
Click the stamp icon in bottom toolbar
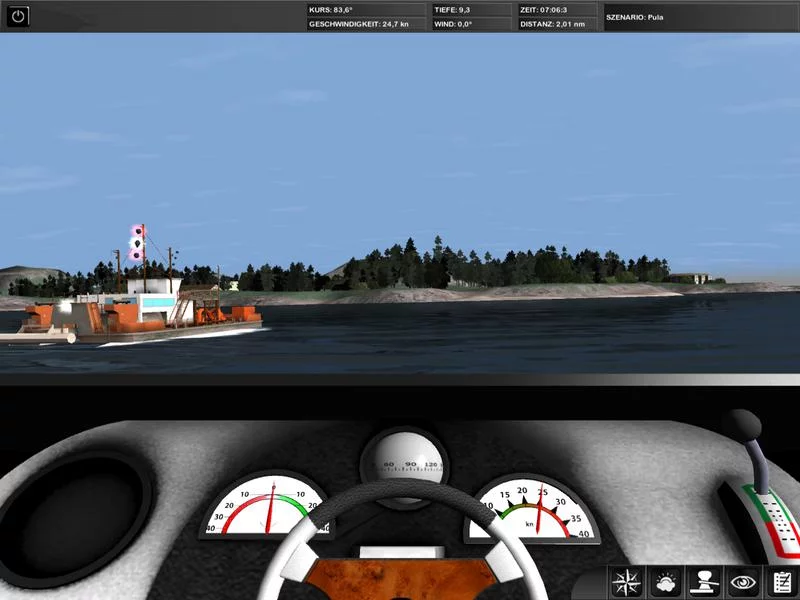(705, 582)
